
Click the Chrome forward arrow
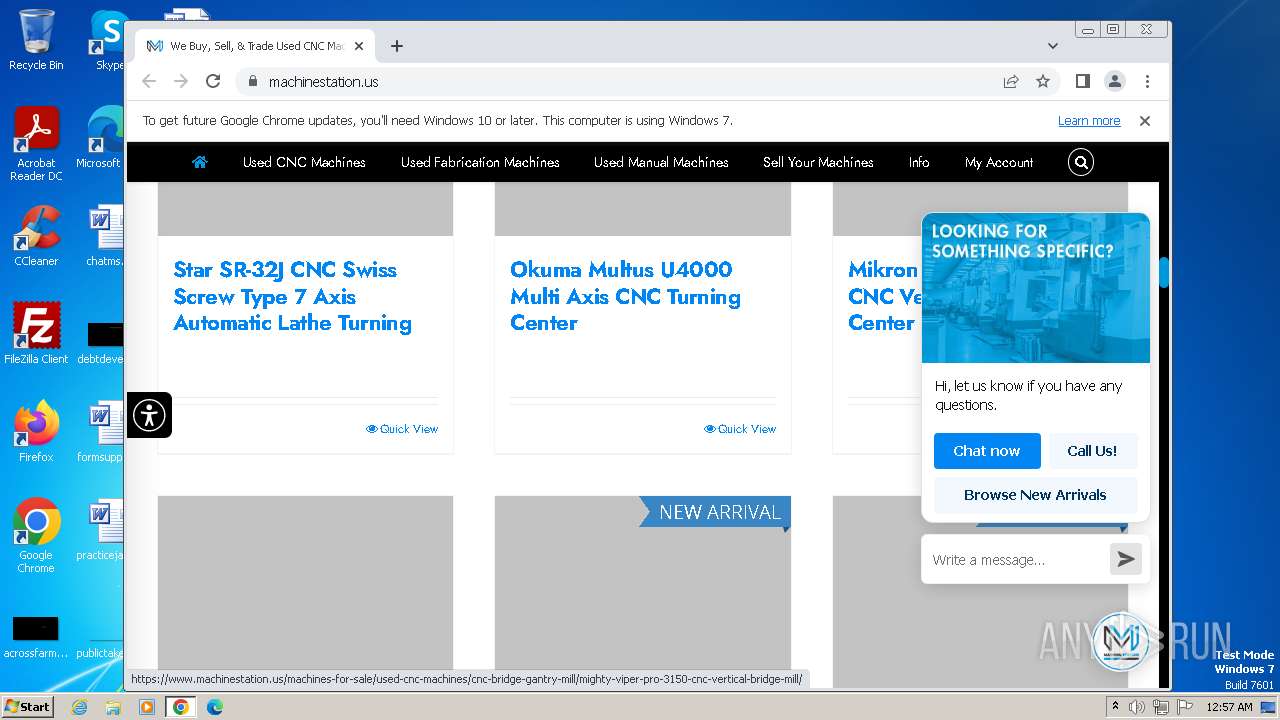[181, 81]
